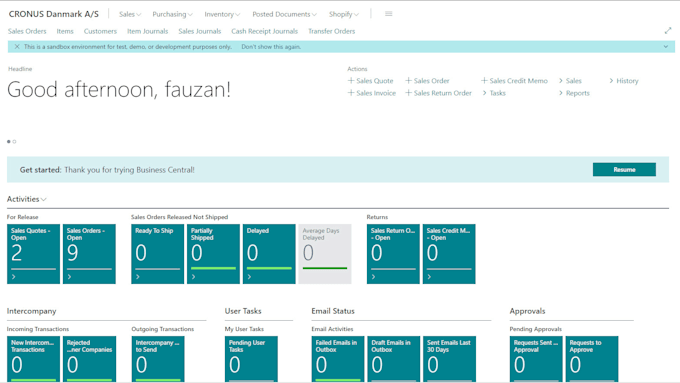
Task: Open New Intercompany Transactions tile
Action: [33, 359]
